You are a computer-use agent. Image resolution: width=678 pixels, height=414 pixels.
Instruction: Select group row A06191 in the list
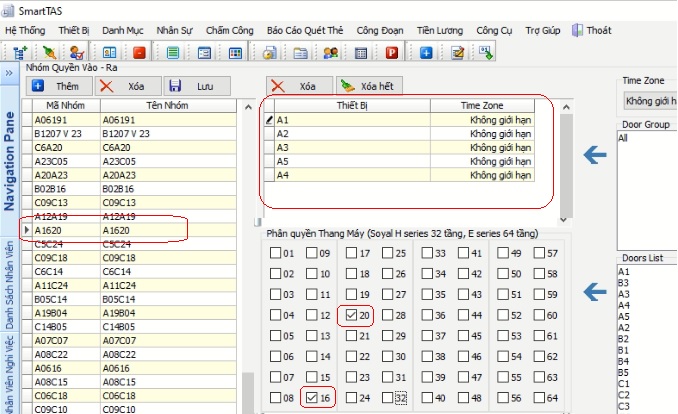coord(130,118)
